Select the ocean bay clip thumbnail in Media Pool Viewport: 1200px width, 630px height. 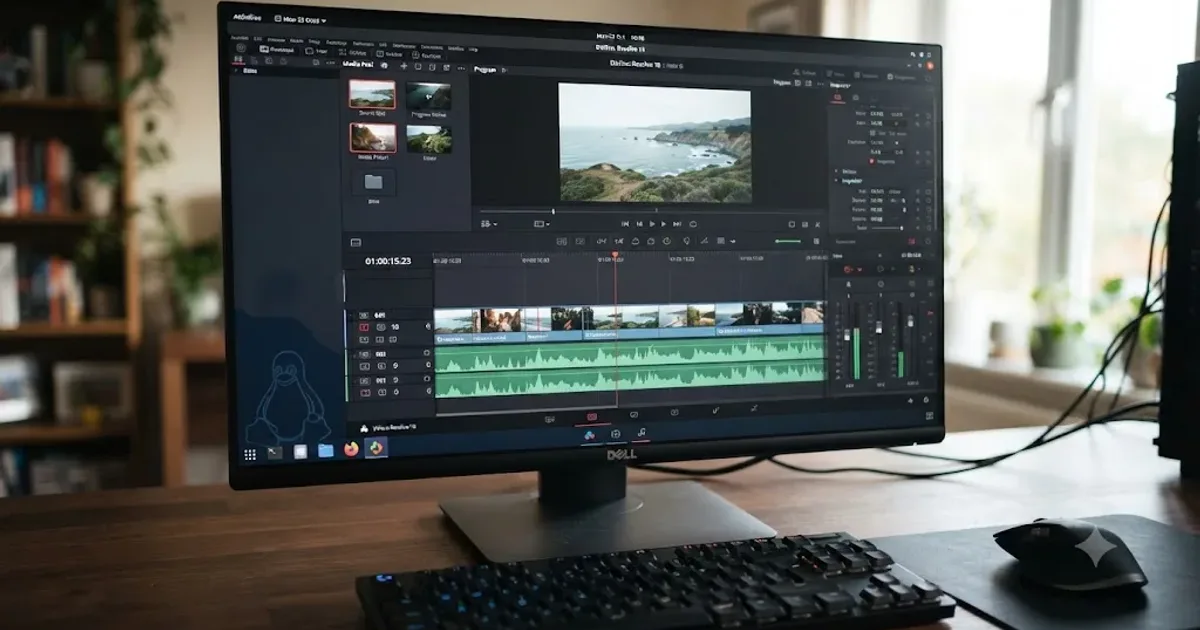pyautogui.click(x=373, y=94)
